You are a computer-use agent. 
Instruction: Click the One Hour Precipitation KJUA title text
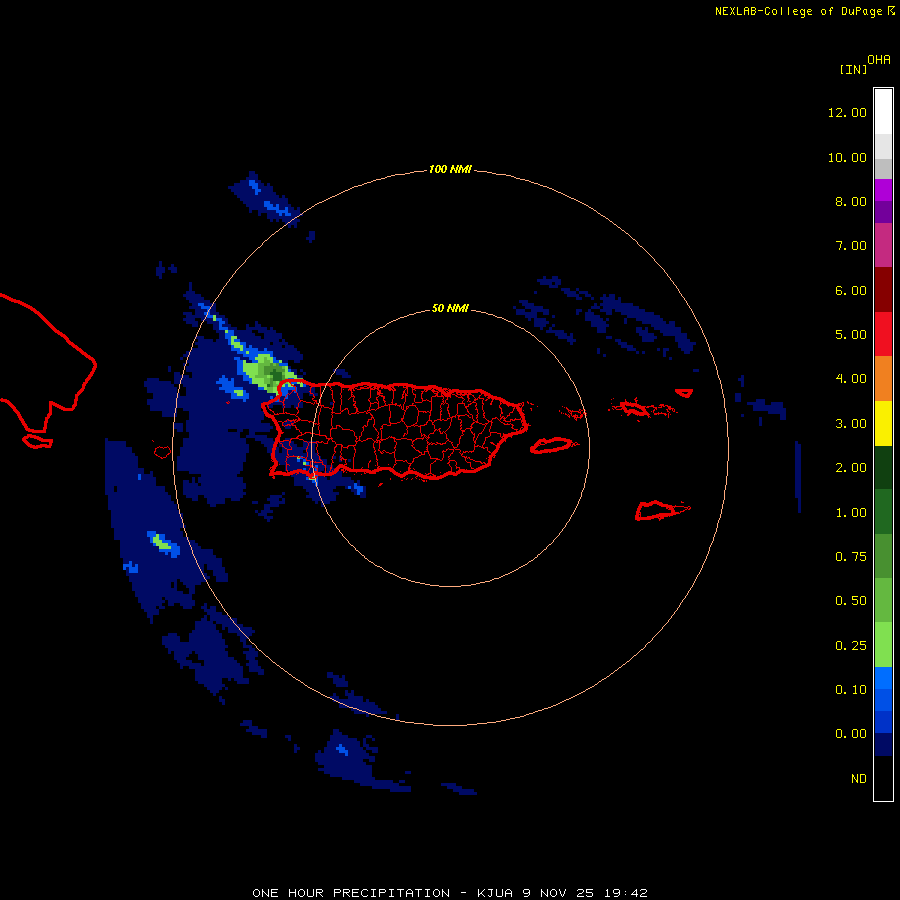click(x=450, y=893)
